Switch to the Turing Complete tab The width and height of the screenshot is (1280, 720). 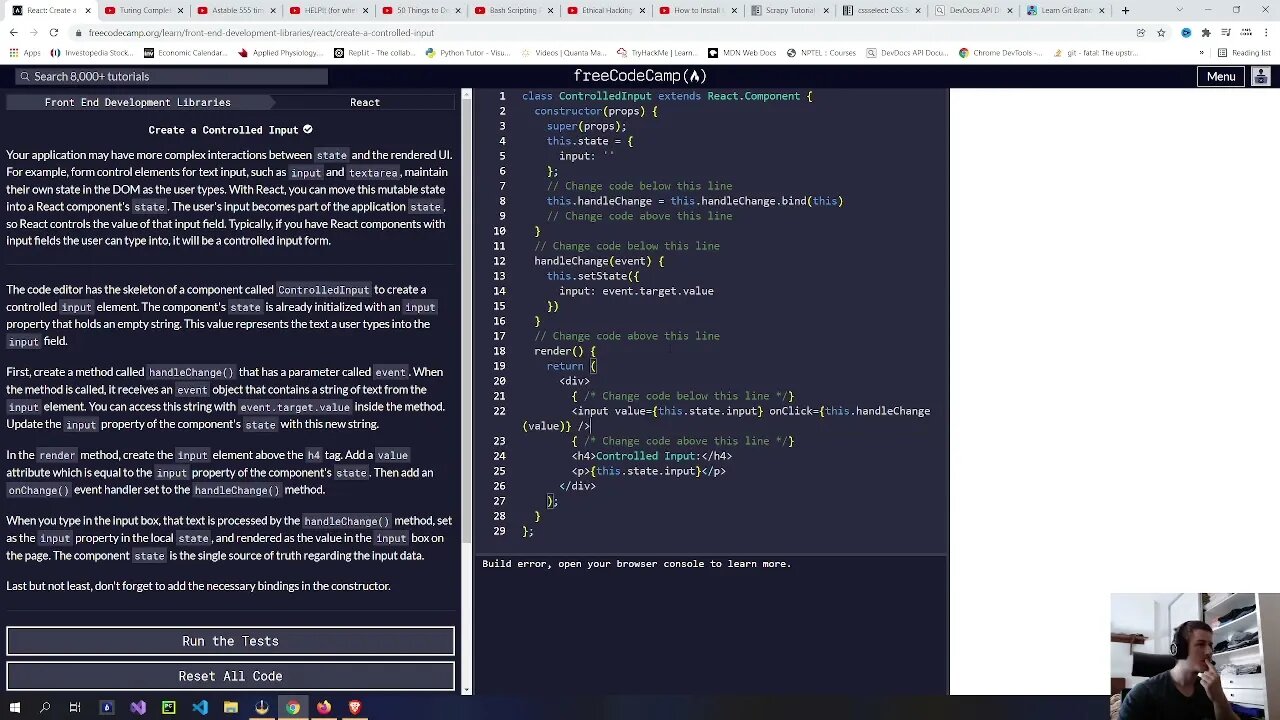tap(144, 11)
